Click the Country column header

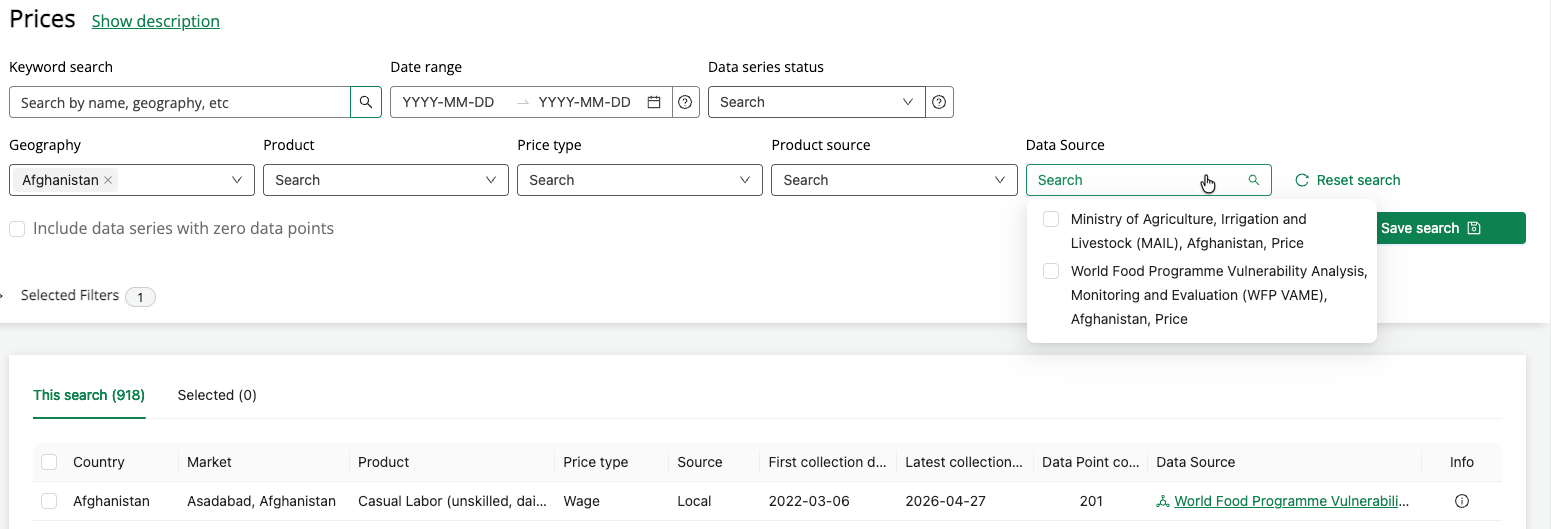99,462
